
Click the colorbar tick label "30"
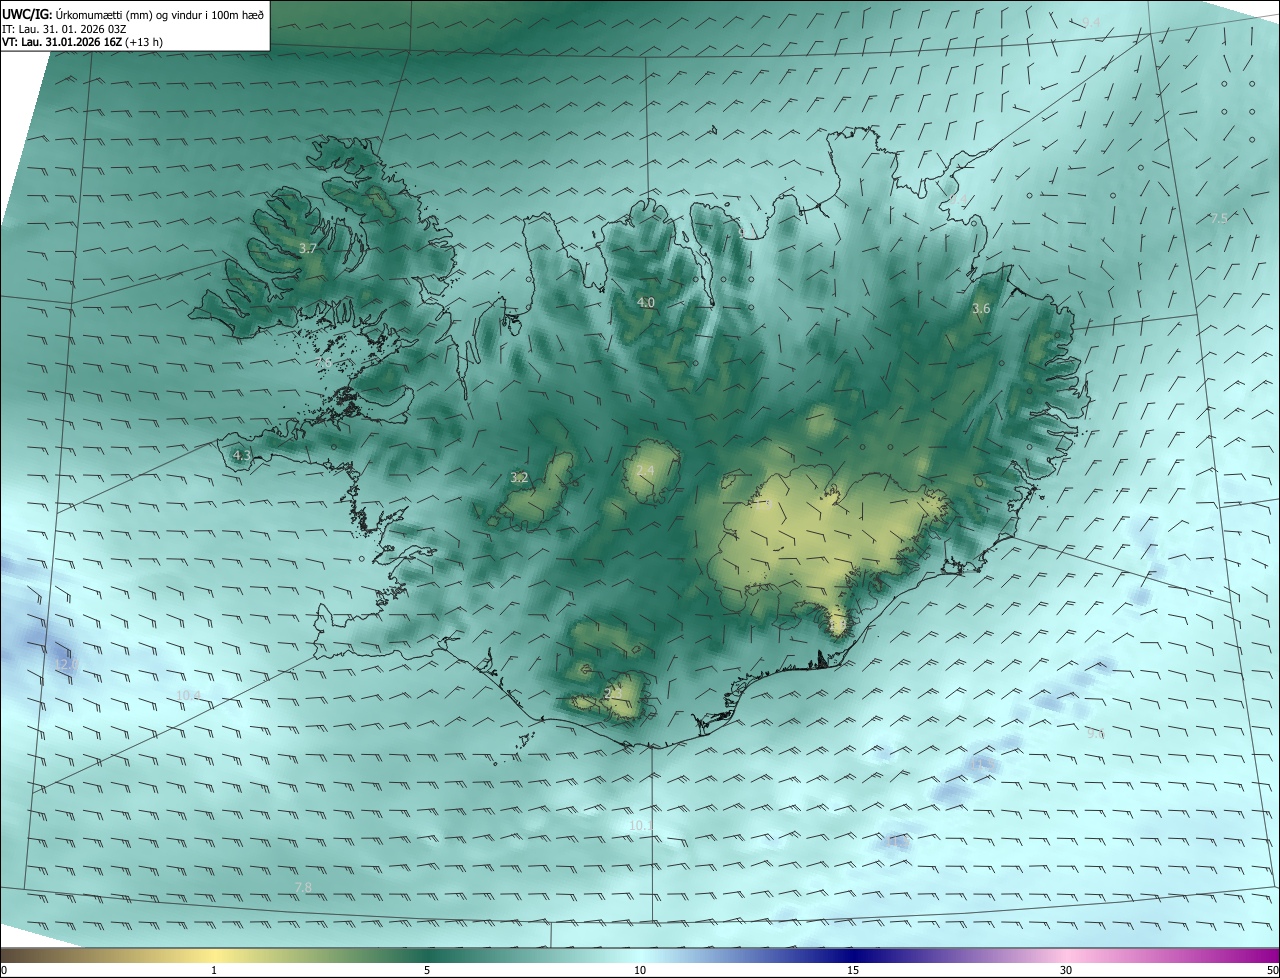tap(1066, 970)
